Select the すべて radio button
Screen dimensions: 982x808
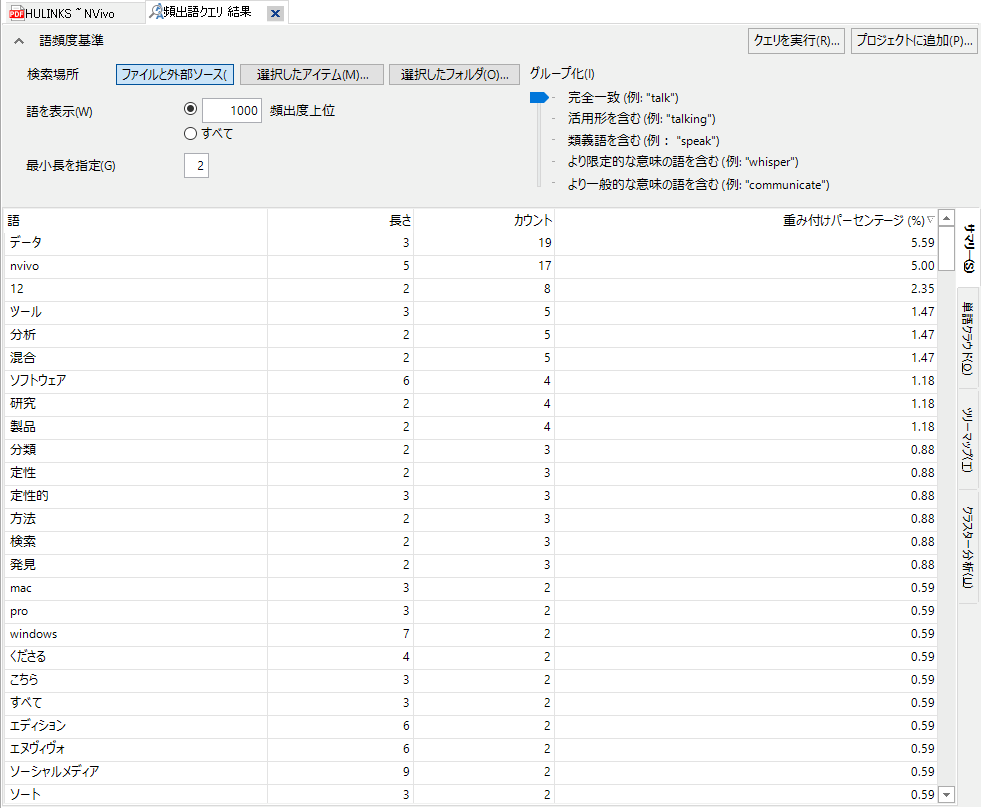(191, 133)
